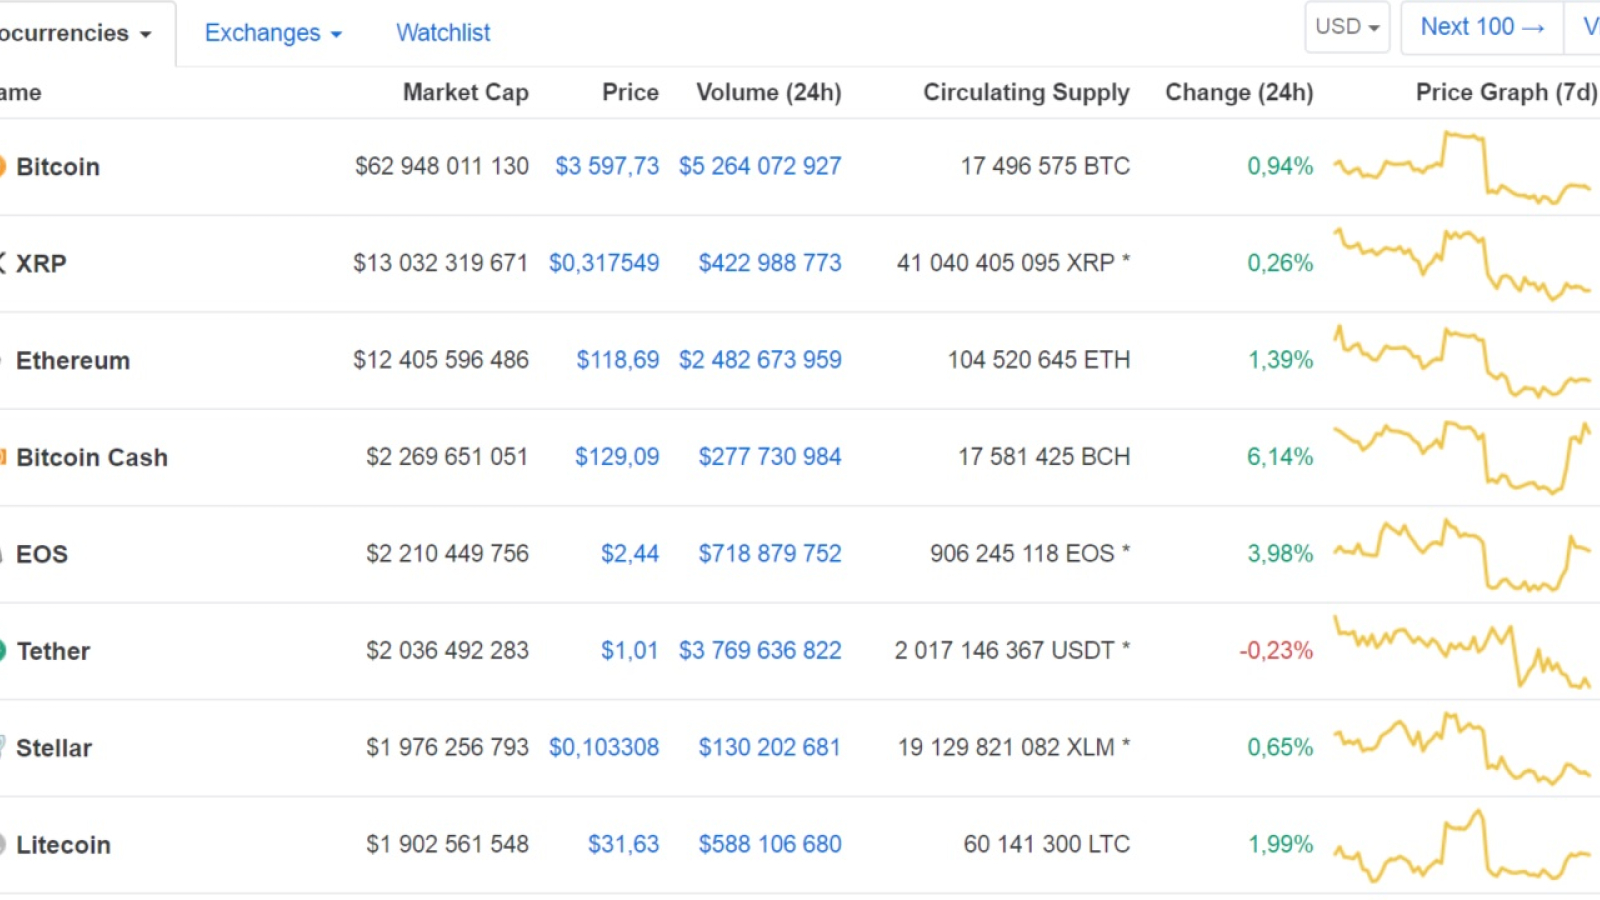View XRP 7-day price graph
The height and width of the screenshot is (900, 1600).
(1462, 264)
